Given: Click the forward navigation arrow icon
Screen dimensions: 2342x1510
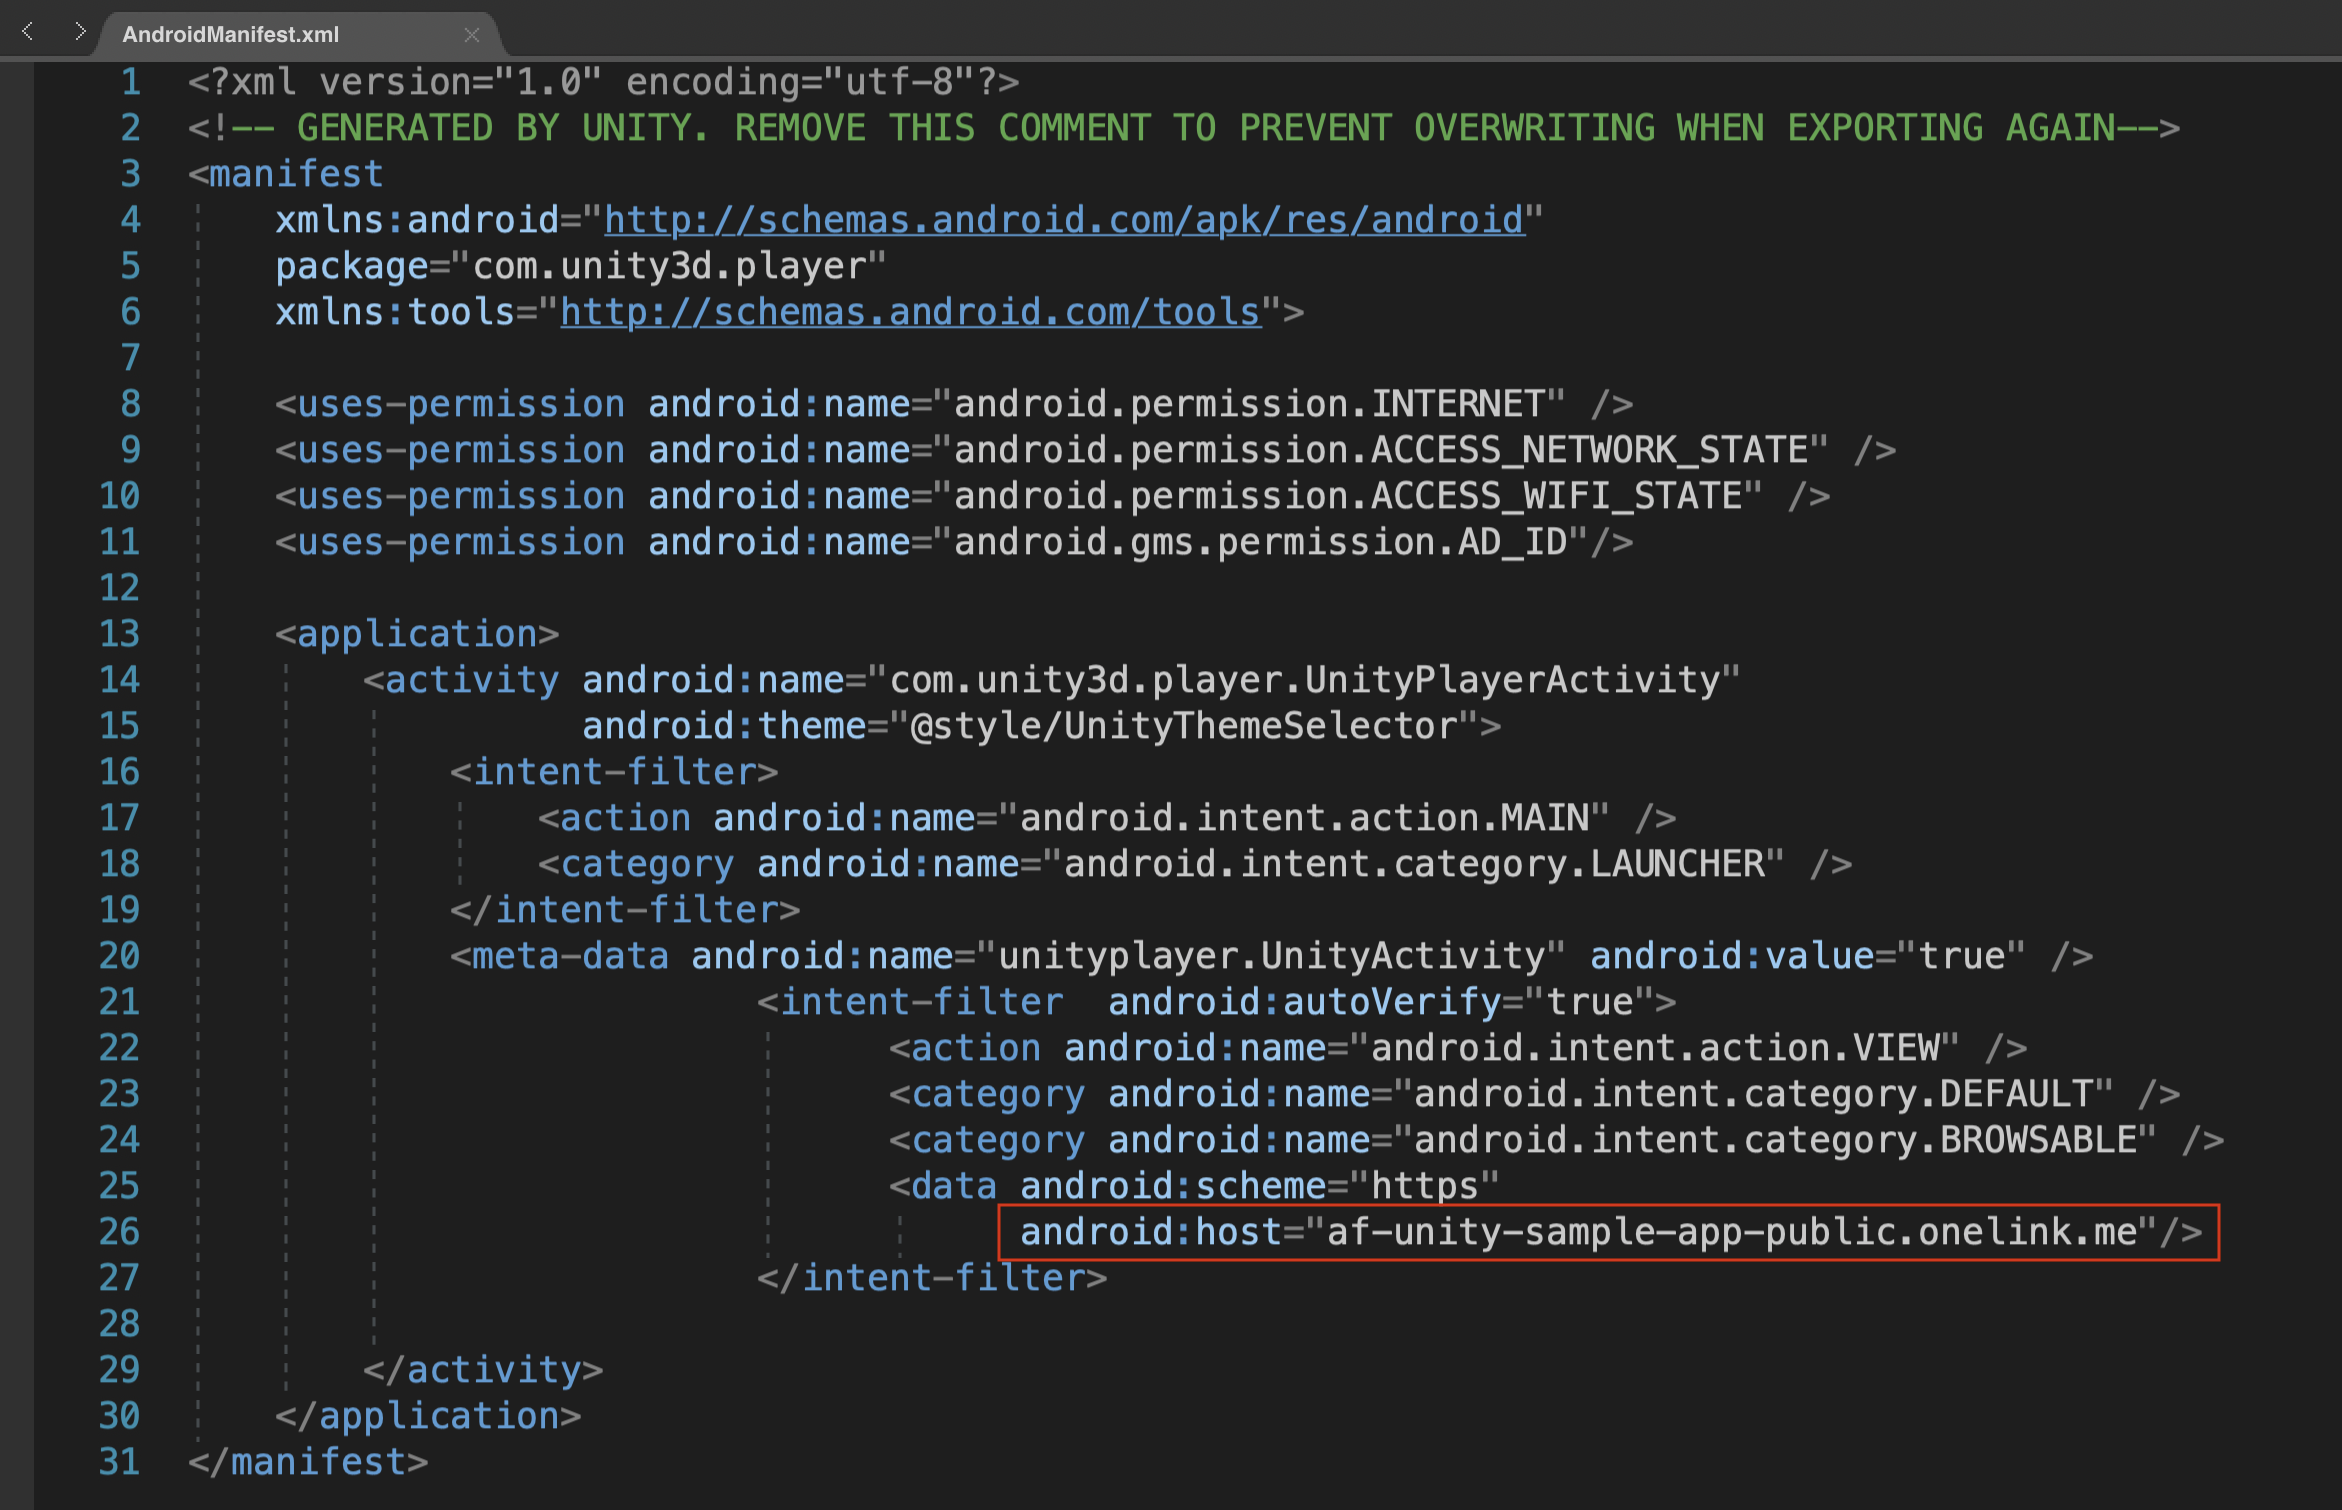Looking at the screenshot, I should (x=80, y=32).
